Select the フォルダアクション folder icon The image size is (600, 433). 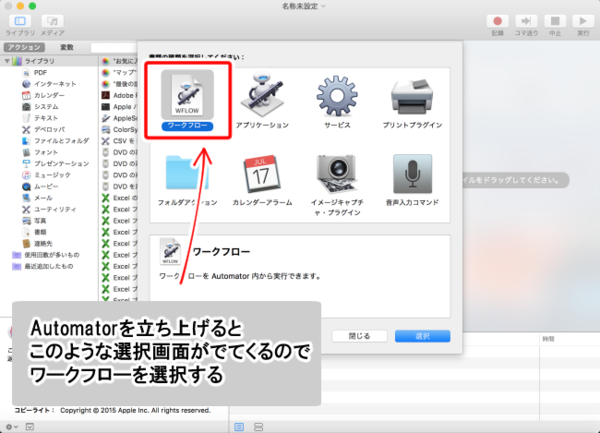[187, 173]
